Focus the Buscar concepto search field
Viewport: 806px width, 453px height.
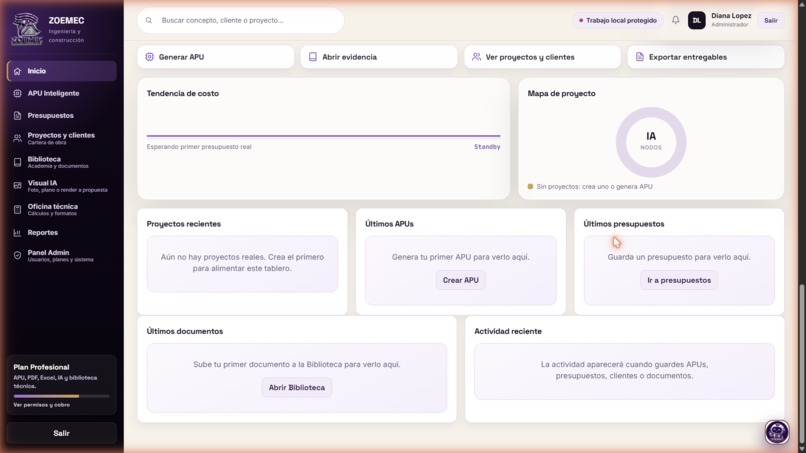(241, 21)
